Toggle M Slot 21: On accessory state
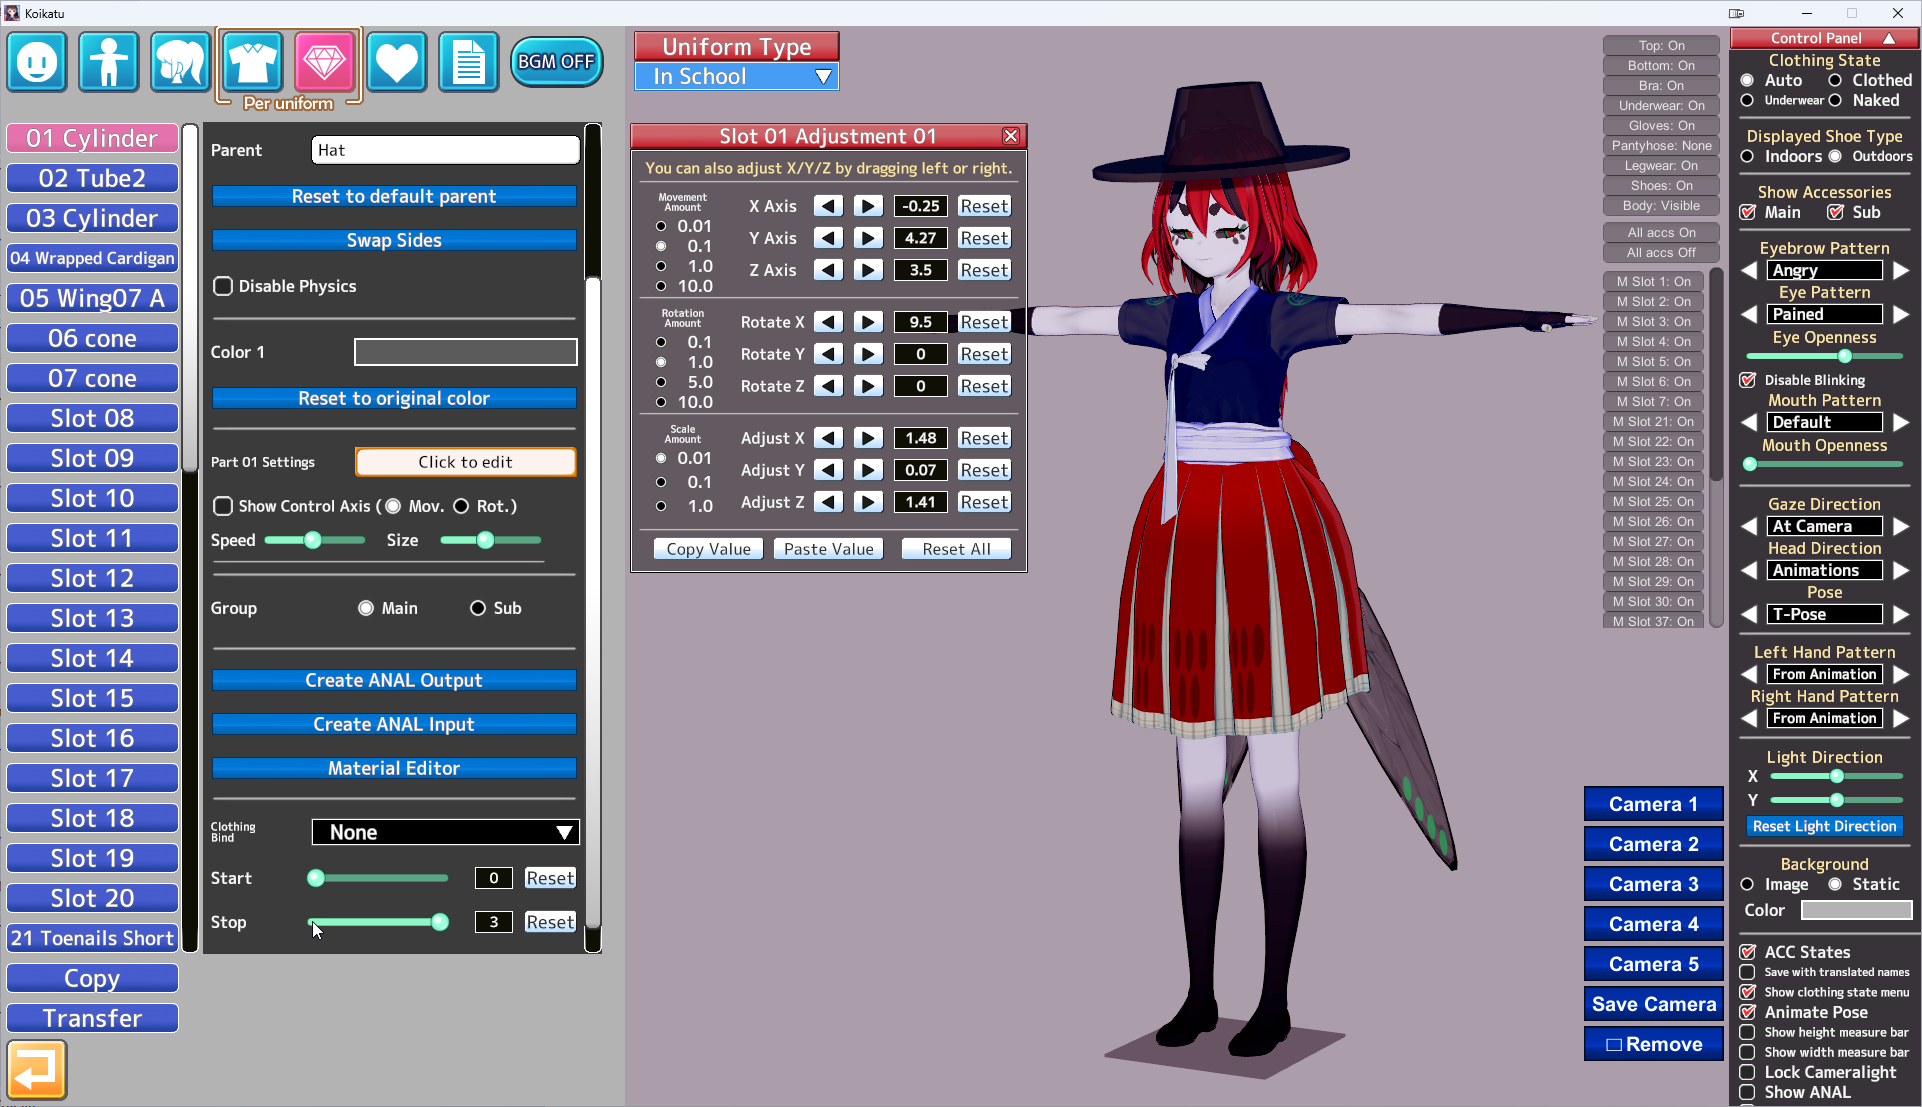The height and width of the screenshot is (1107, 1922). pos(1654,422)
